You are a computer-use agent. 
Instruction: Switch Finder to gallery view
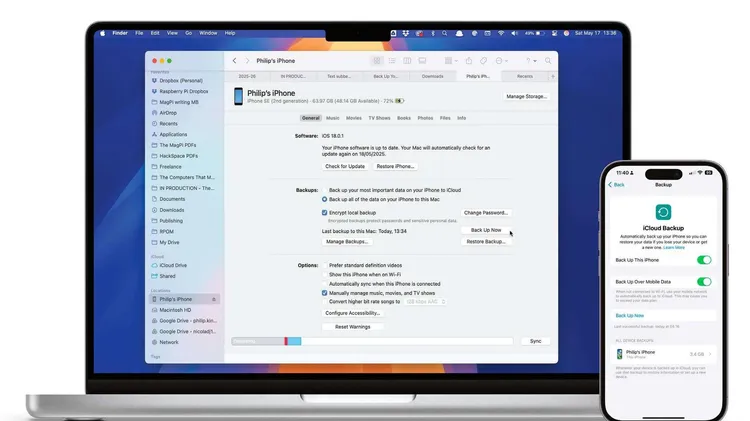422,61
